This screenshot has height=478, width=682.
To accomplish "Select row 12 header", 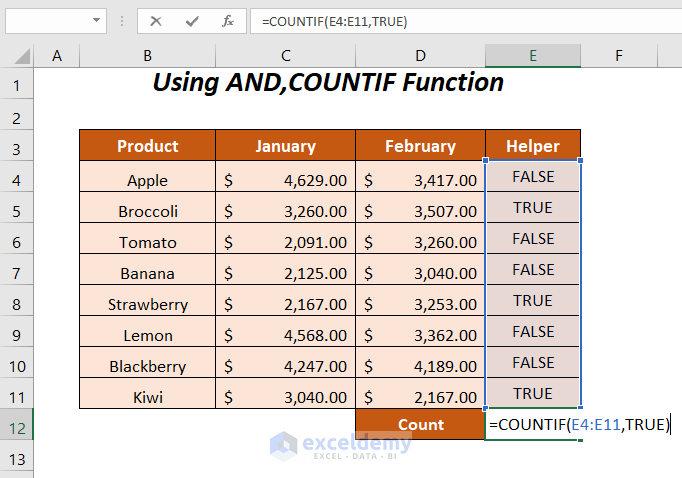I will point(16,425).
